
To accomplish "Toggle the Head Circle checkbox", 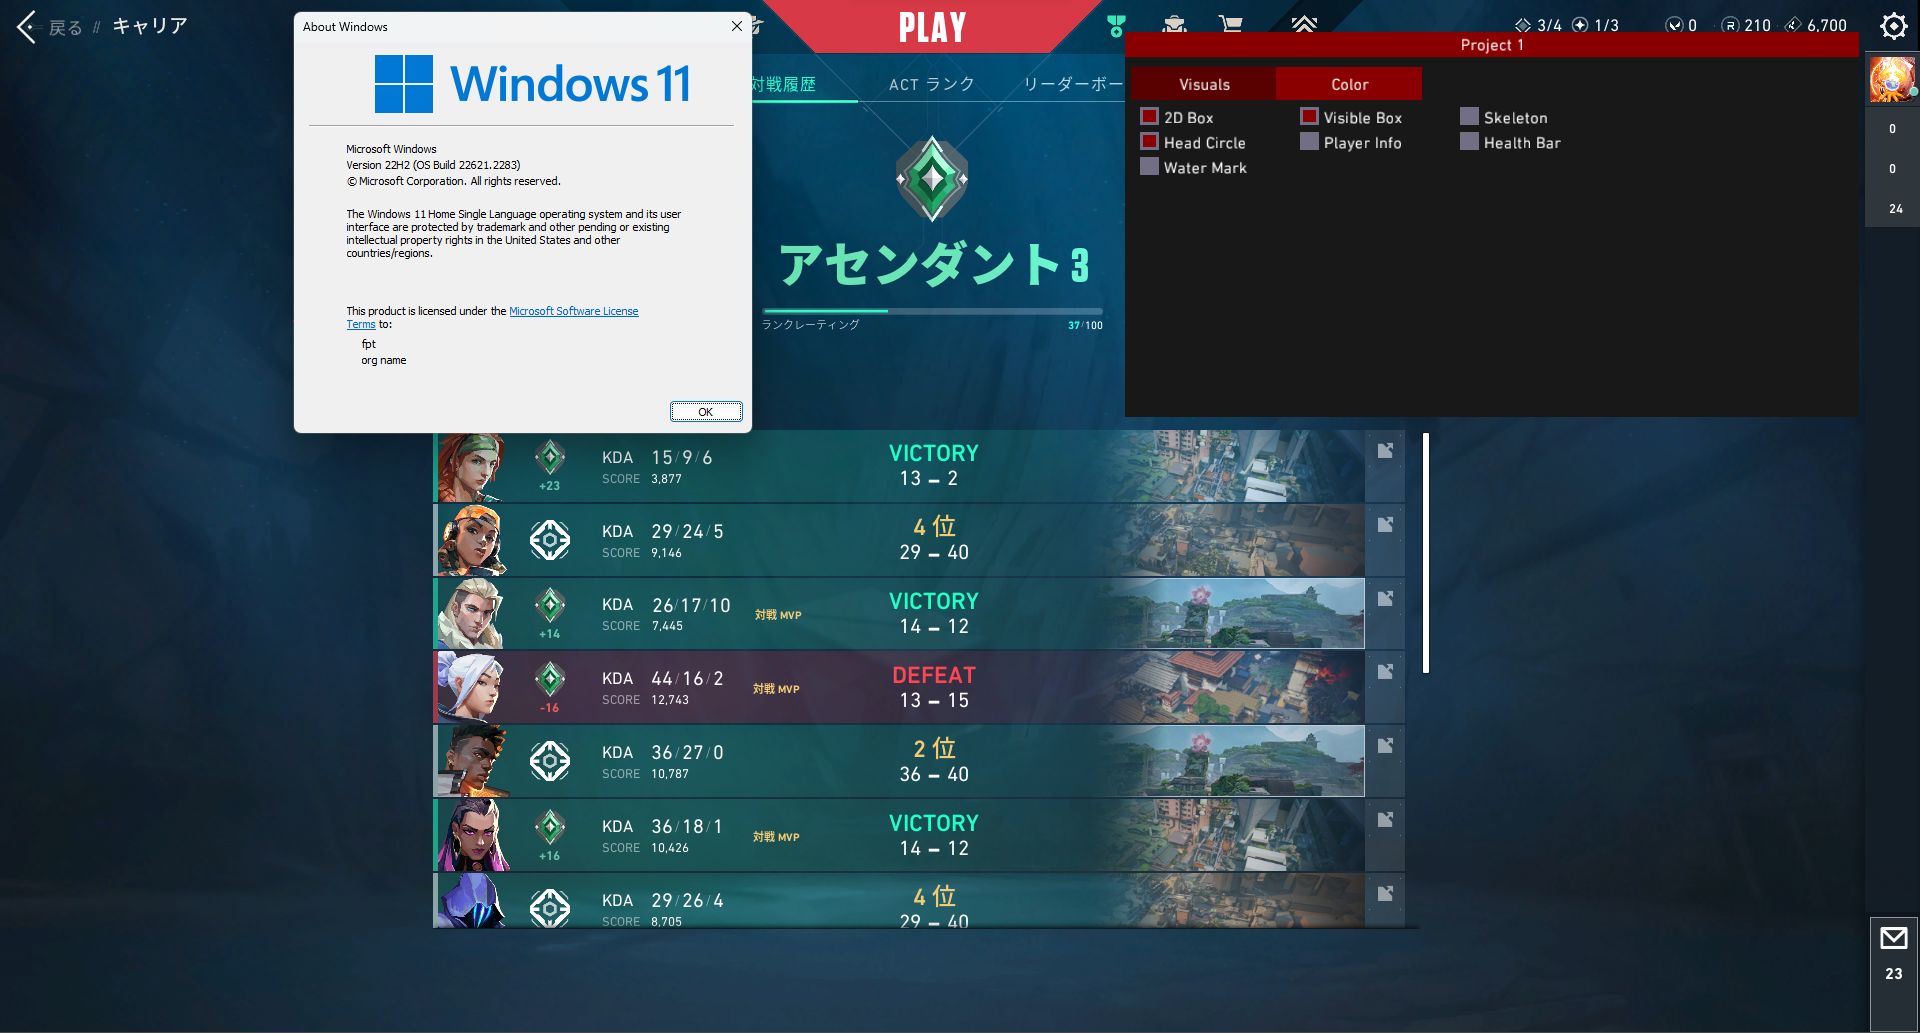I will tap(1150, 142).
